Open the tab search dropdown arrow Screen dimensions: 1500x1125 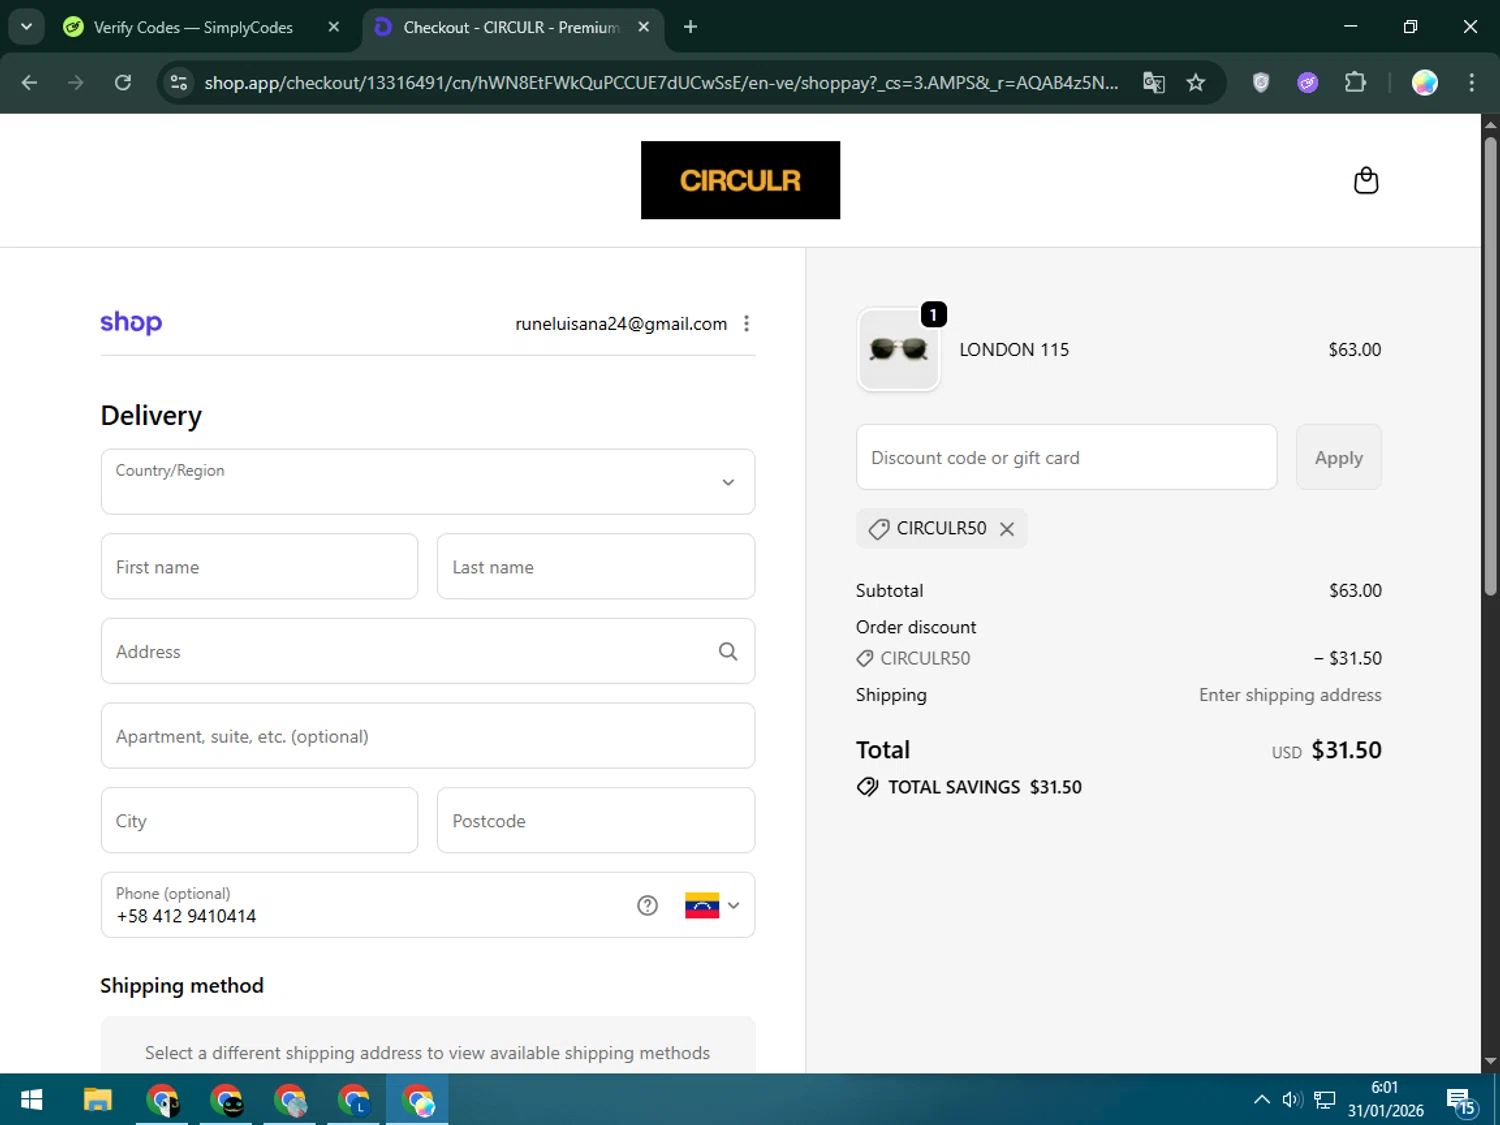point(27,27)
